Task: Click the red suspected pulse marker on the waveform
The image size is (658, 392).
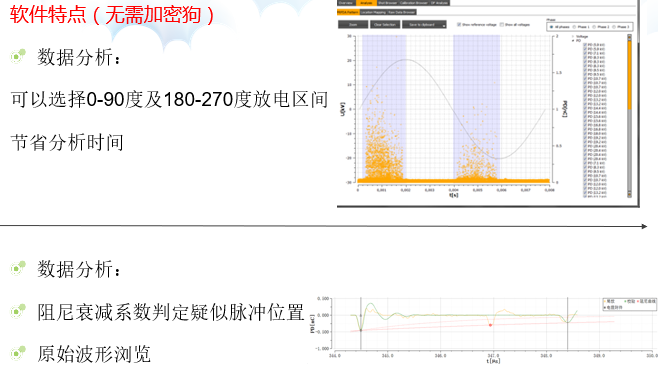Action: 490,325
